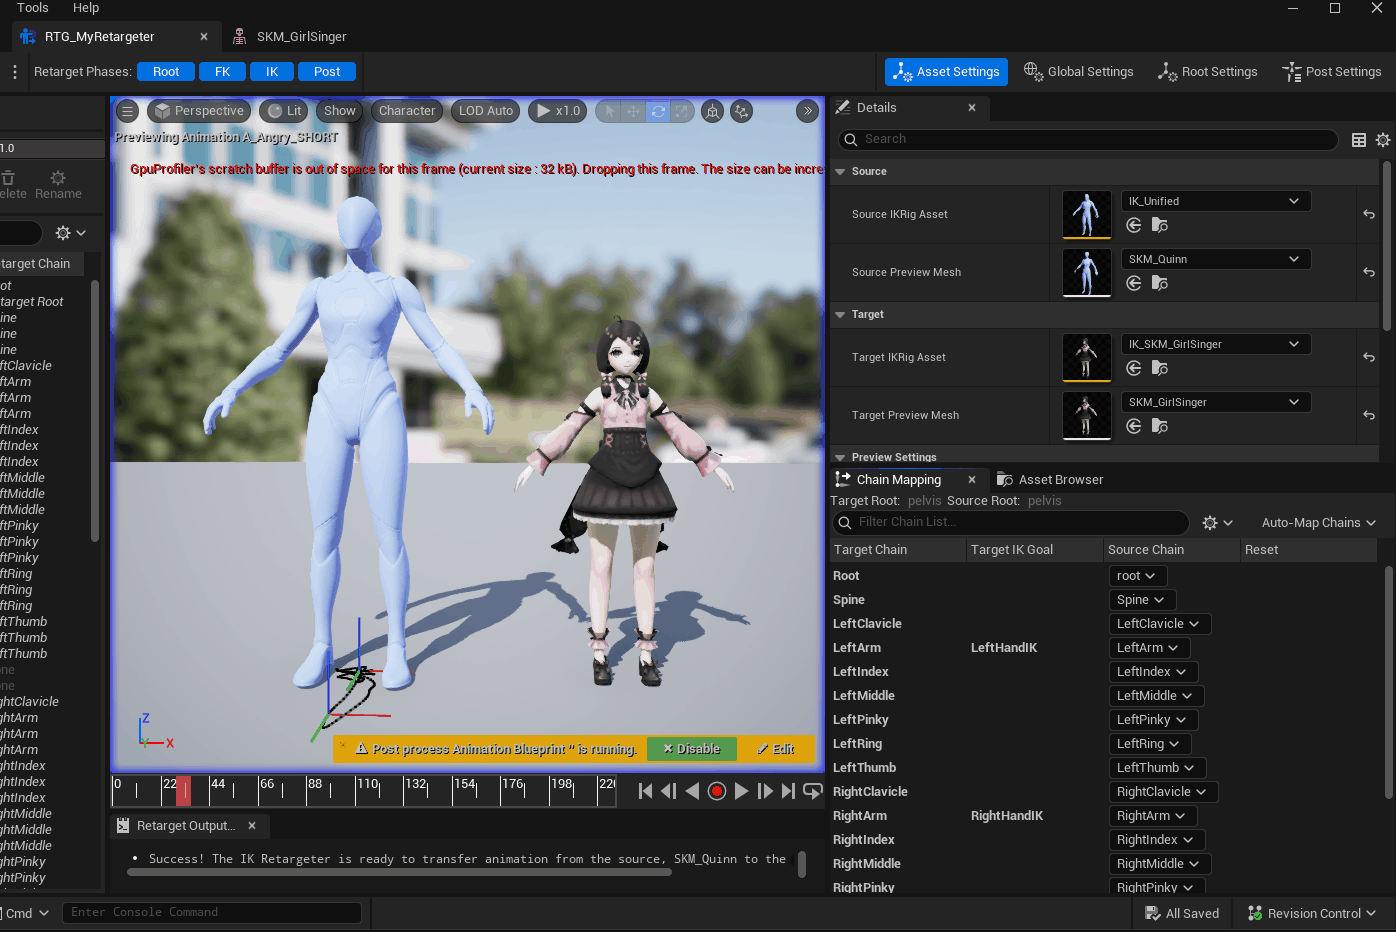Open LeftArm source chain dropdown
This screenshot has height=932, width=1396.
pyautogui.click(x=1147, y=648)
